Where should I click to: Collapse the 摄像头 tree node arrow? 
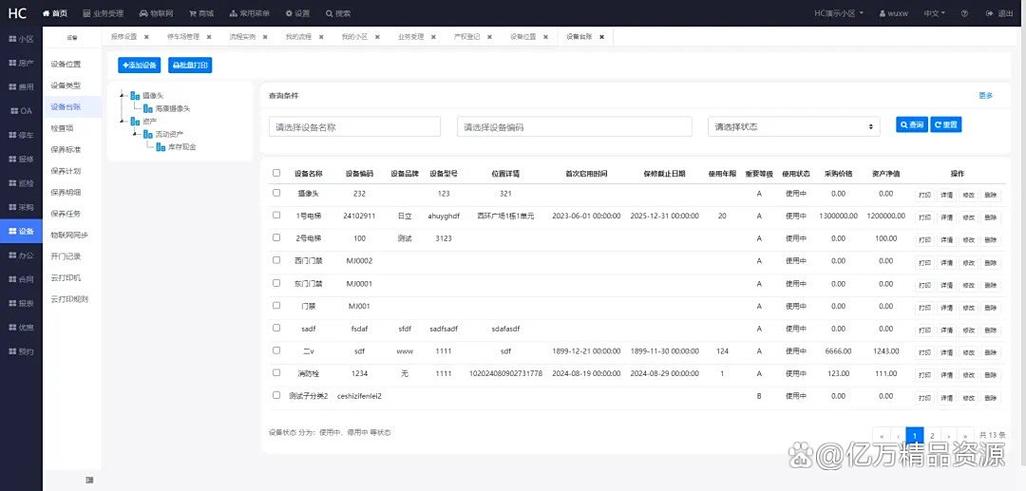(x=122, y=95)
